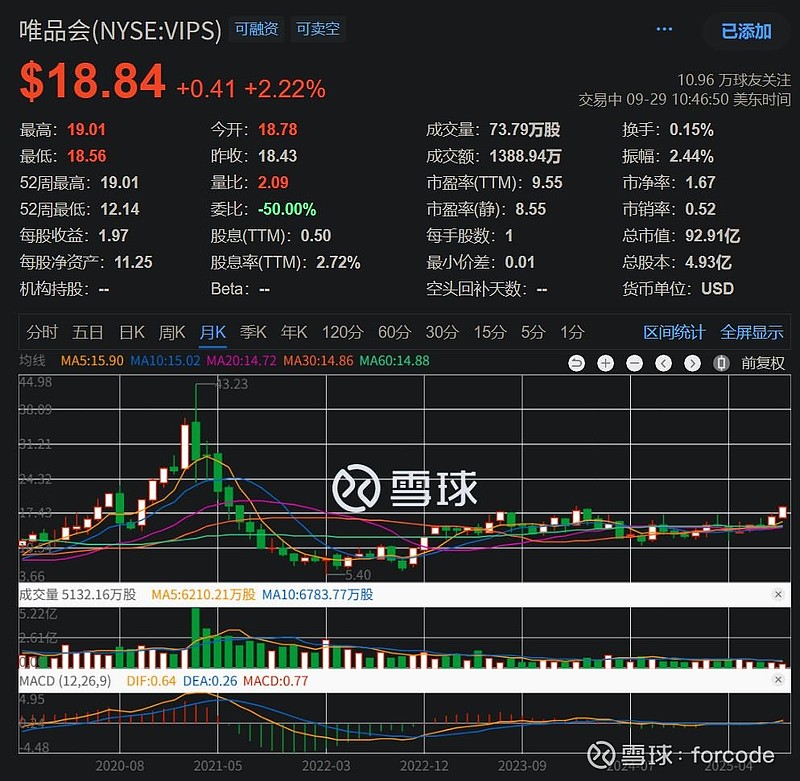Click the 2022-03 date axis label
Screen dimensions: 800x781
[326, 766]
